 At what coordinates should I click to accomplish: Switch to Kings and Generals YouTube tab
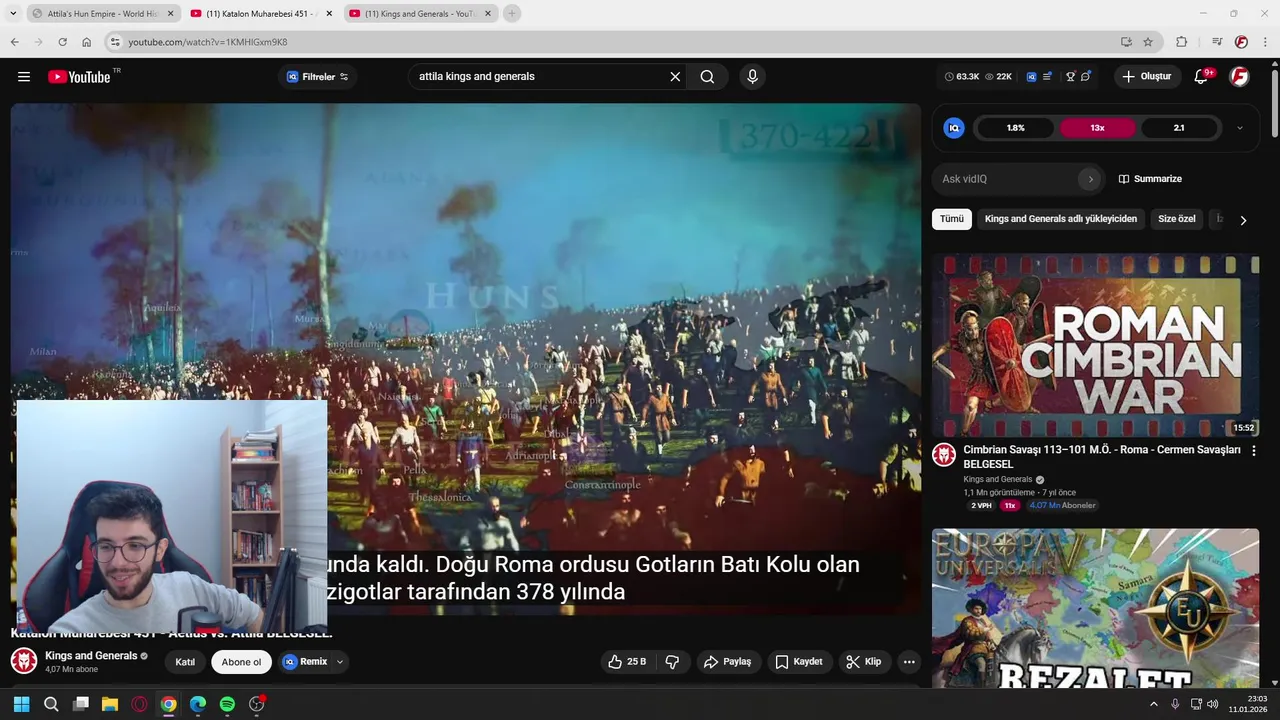pyautogui.click(x=421, y=14)
